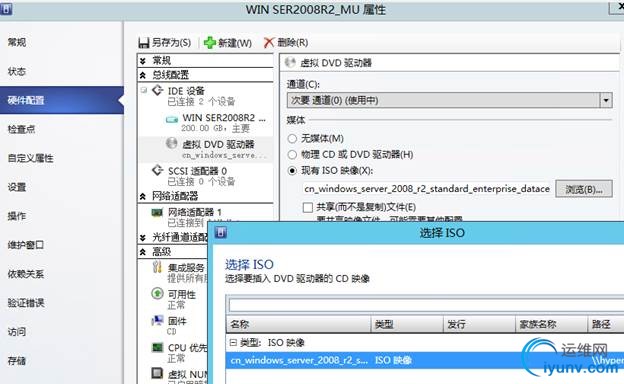
Task: Click the red X Delete (删除) icon
Action: [x=269, y=43]
